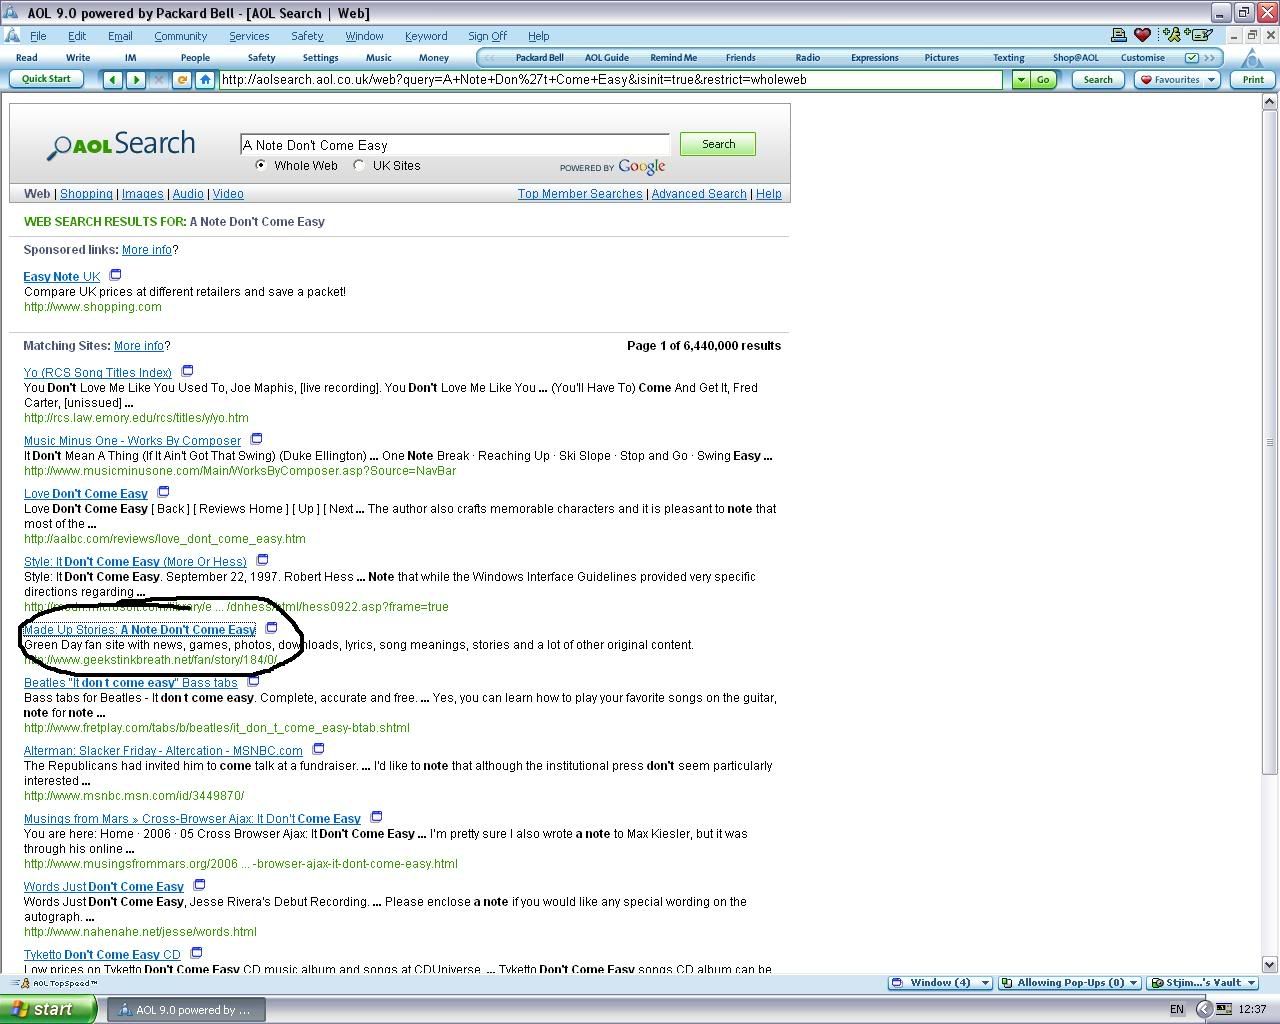Click the Print button

click(x=1253, y=80)
